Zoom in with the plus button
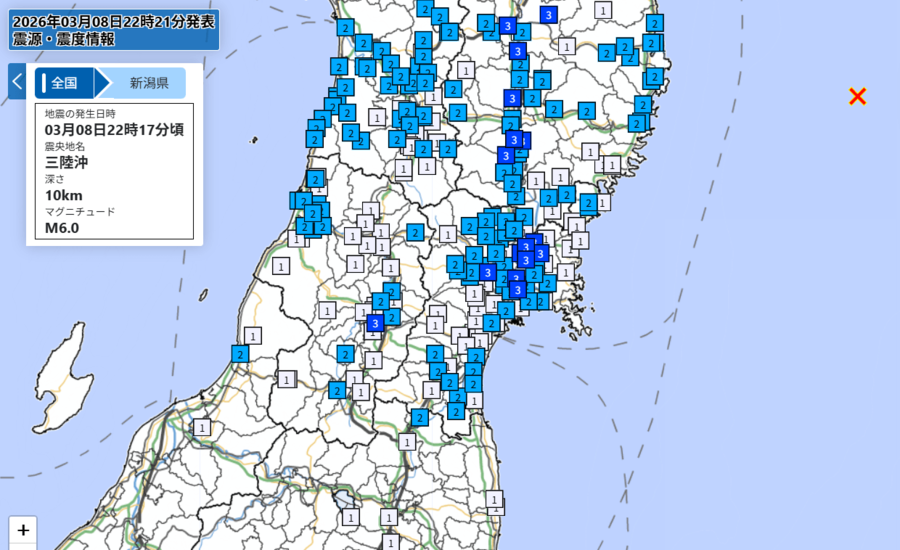This screenshot has width=900, height=550. (23, 530)
